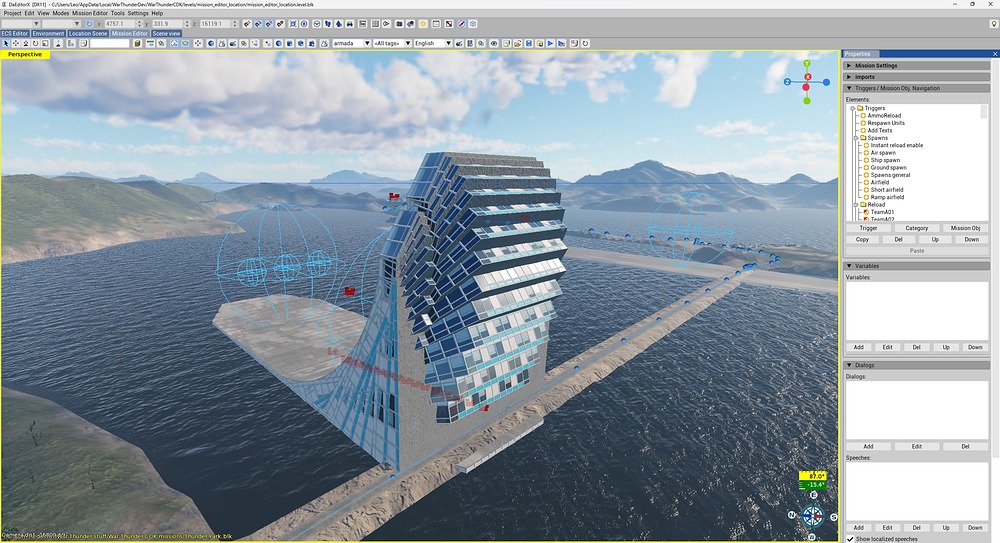Screen dimensions: 1000x543
Task: Click the eye icon in second toolbar
Action: [x=494, y=43]
